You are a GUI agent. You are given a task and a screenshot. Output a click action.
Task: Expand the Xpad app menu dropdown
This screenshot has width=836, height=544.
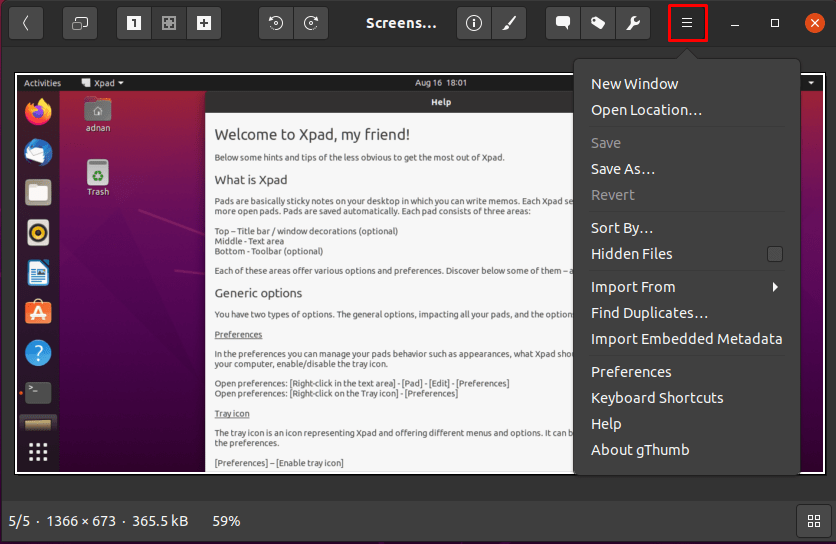tap(103, 83)
